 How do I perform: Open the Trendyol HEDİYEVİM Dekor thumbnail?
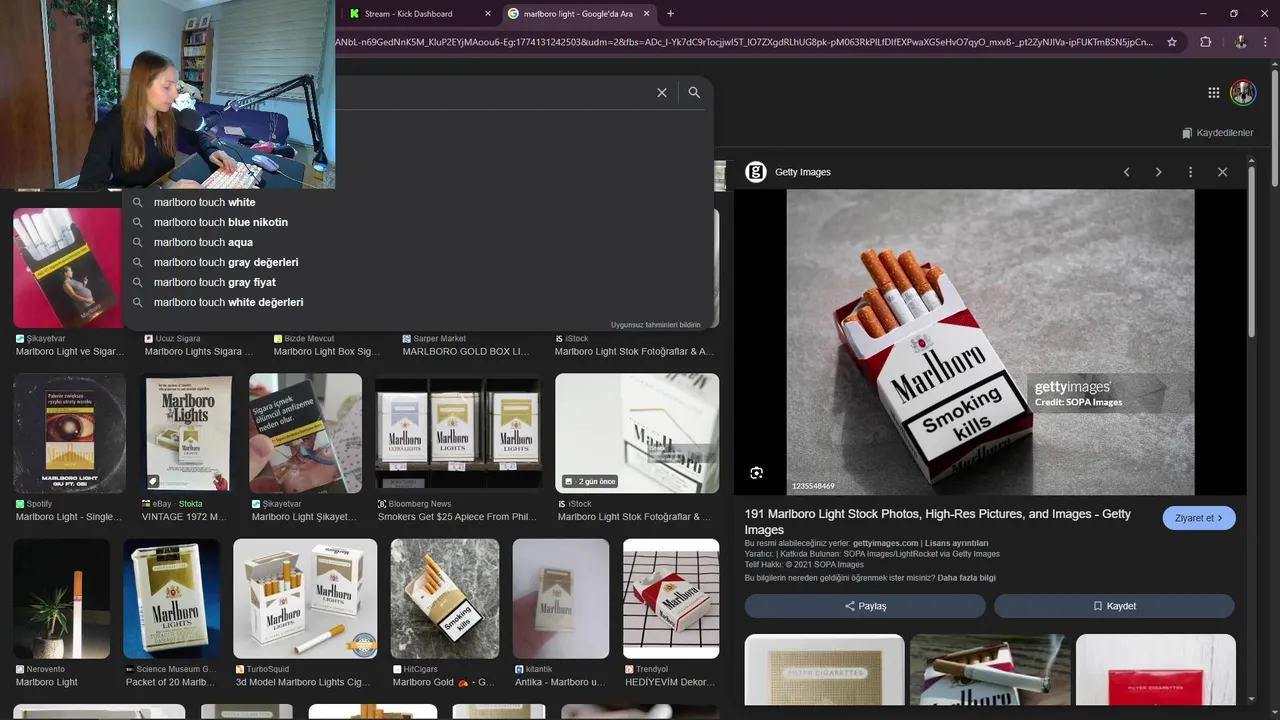point(671,598)
